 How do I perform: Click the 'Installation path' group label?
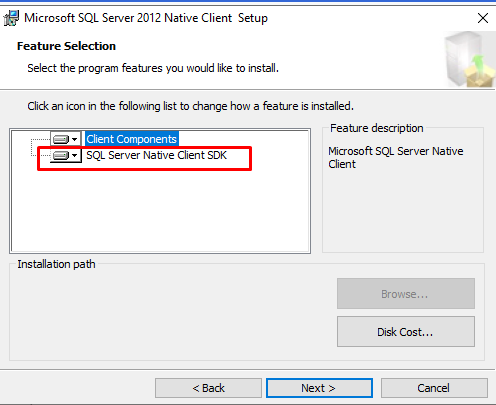(56, 264)
